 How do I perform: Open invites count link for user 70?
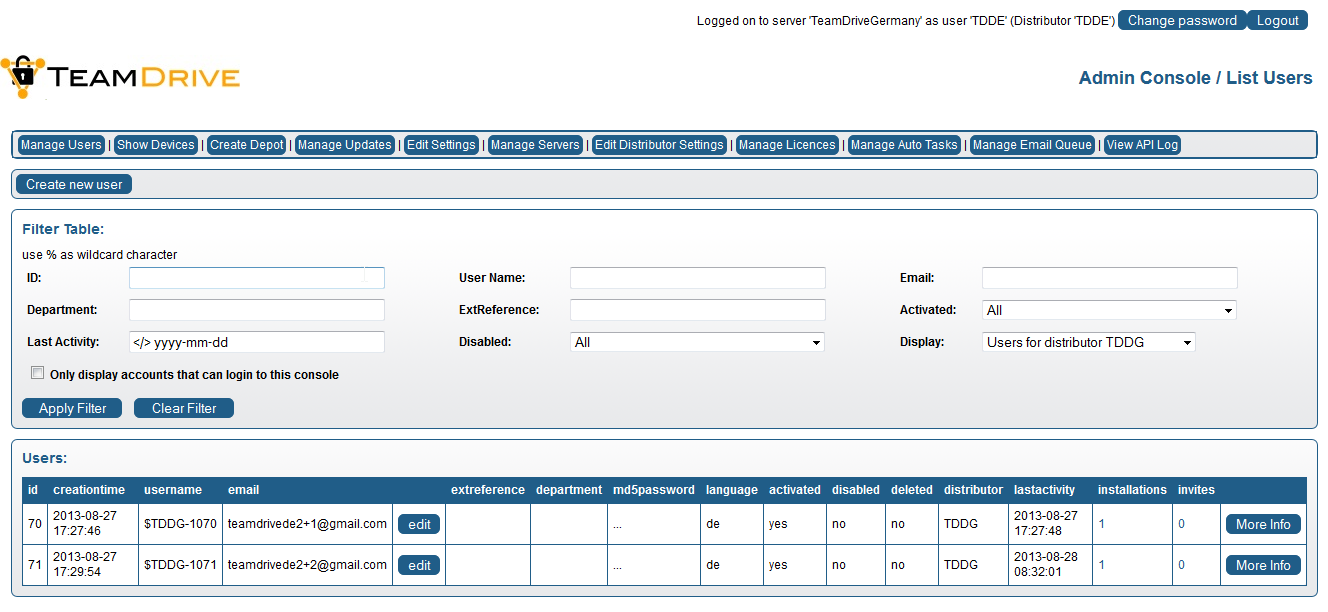point(1181,524)
